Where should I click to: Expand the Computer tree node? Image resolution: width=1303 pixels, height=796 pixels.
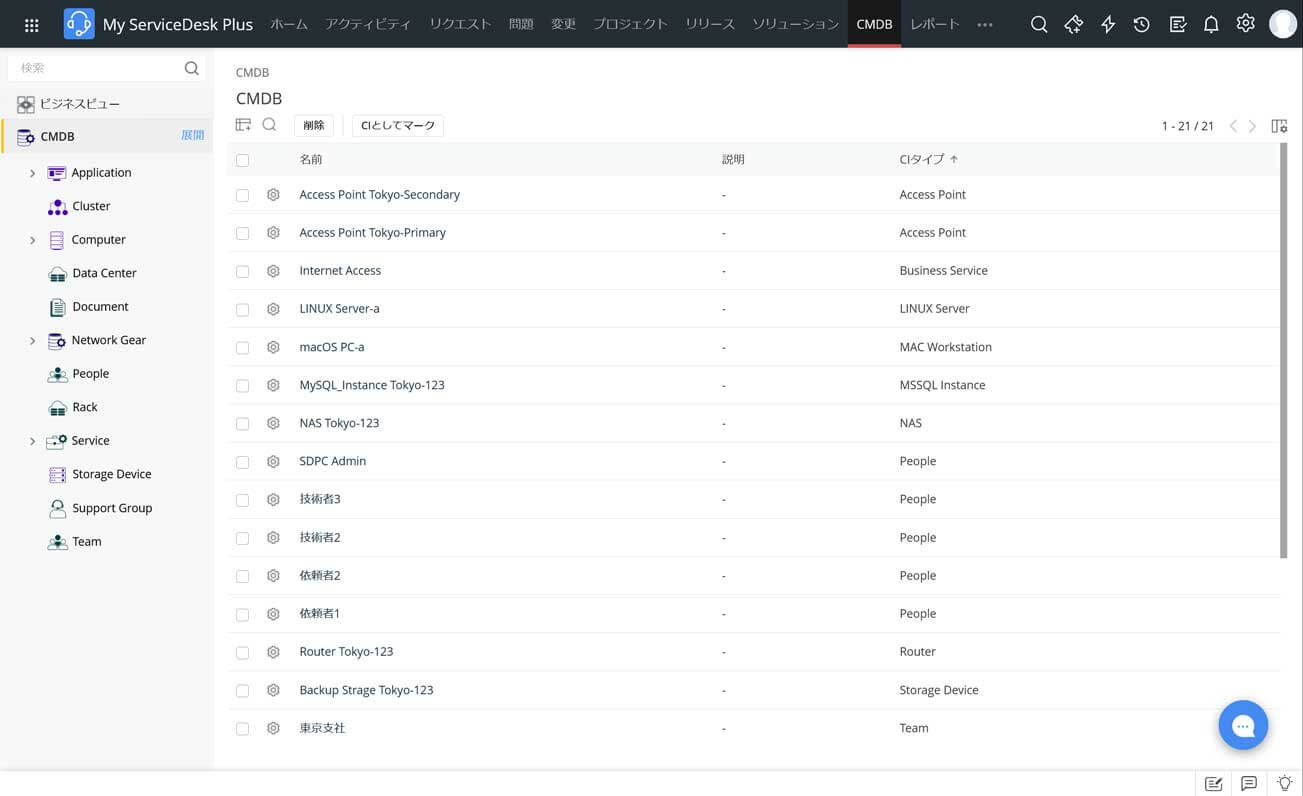[x=32, y=240]
